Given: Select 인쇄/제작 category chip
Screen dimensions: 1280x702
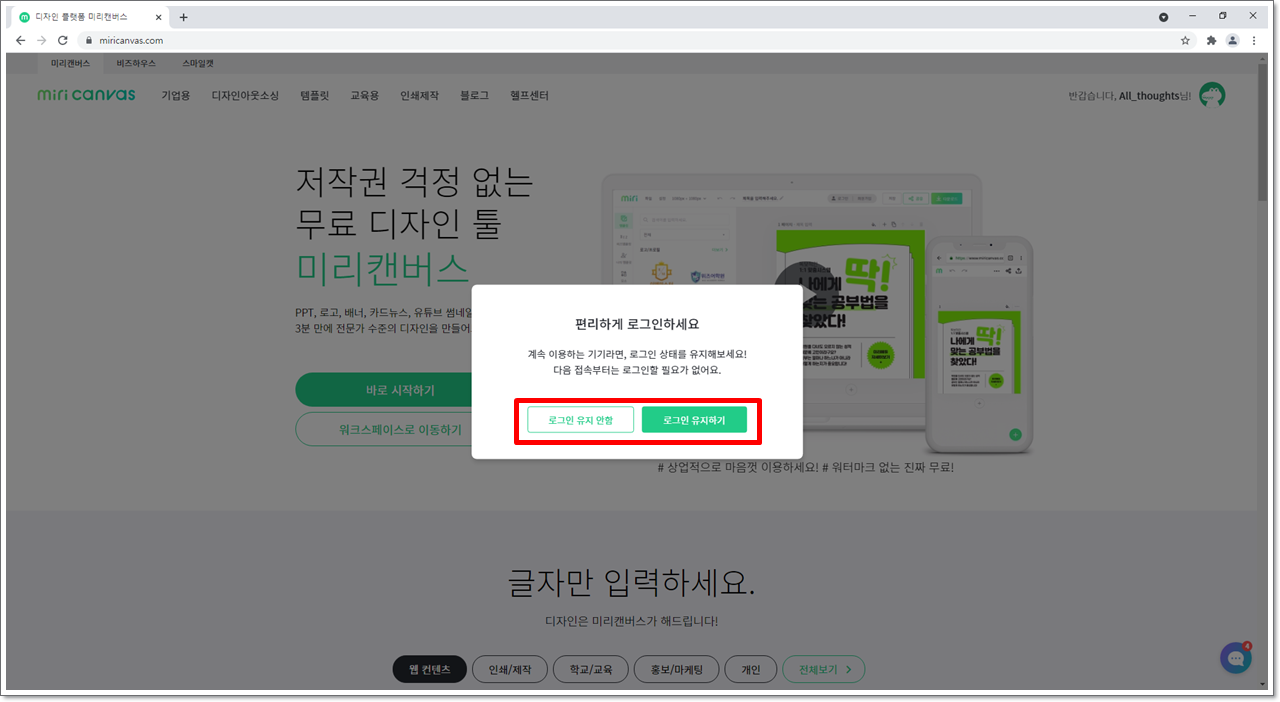Looking at the screenshot, I should 510,669.
